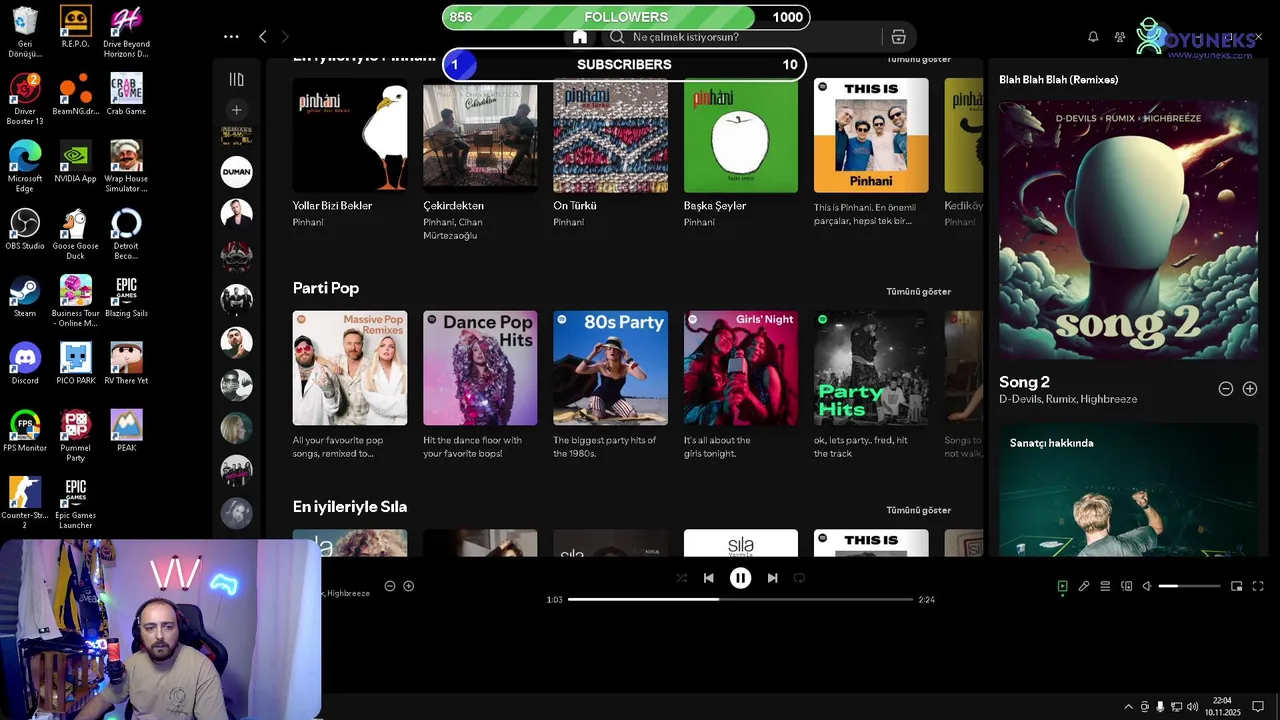Open the Yollar Bizi Bekler album
The width and height of the screenshot is (1280, 720).
[349, 153]
